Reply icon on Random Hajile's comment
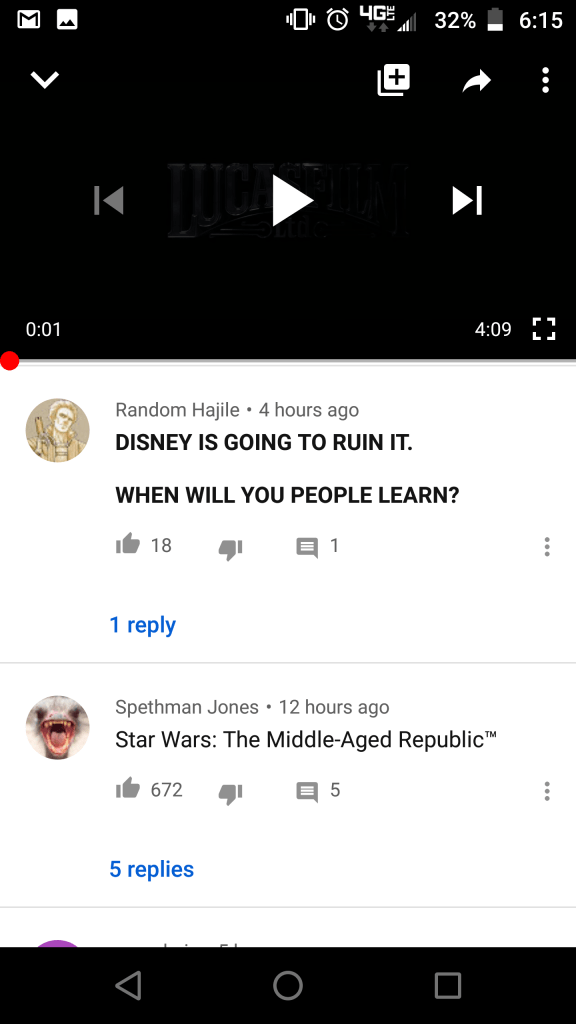576x1024 pixels. [307, 547]
